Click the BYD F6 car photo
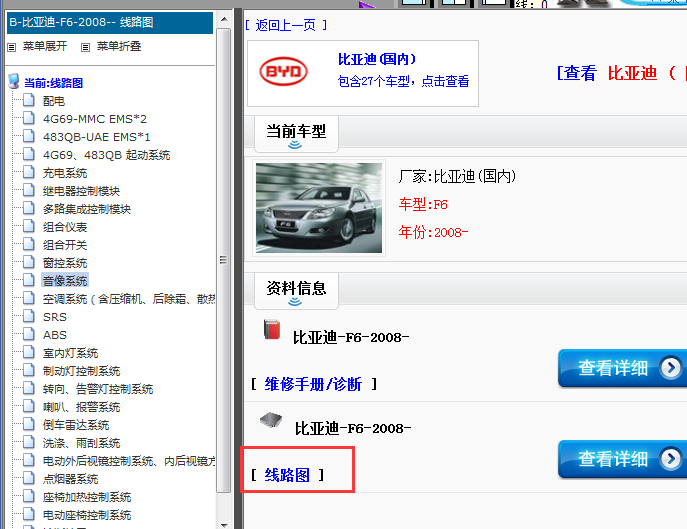The height and width of the screenshot is (529, 687). (319, 208)
